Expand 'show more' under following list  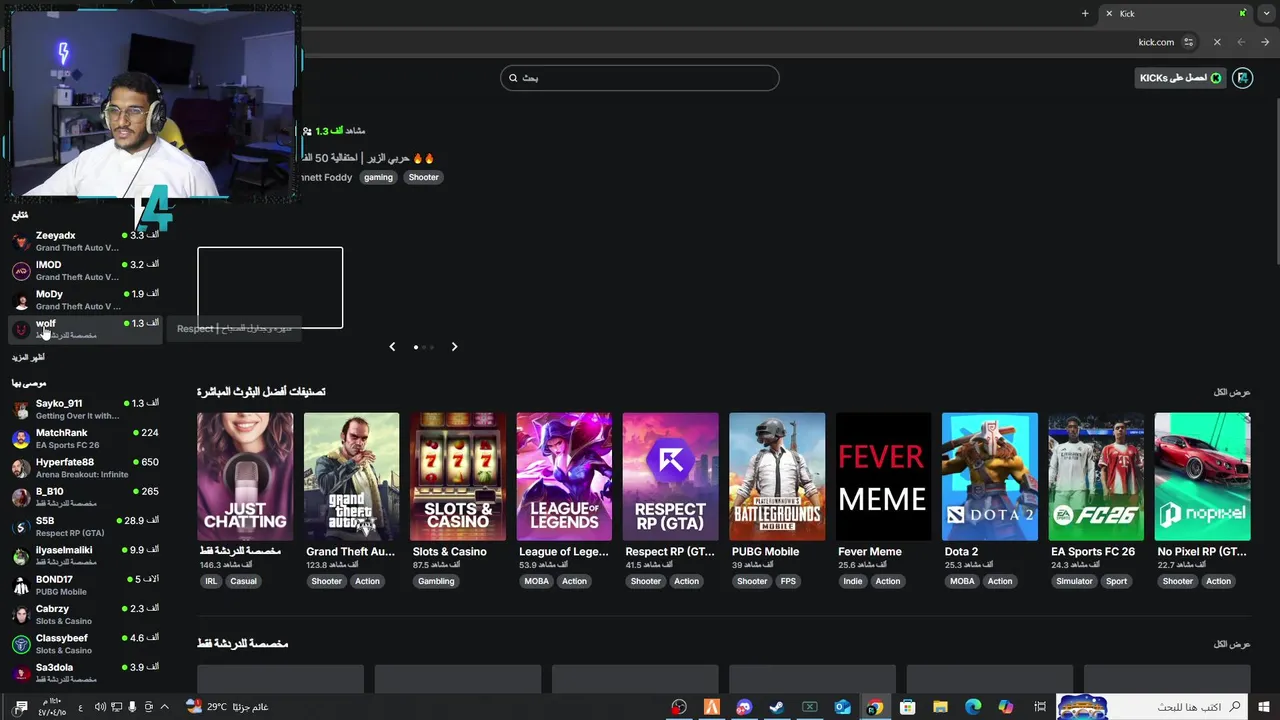pos(28,357)
